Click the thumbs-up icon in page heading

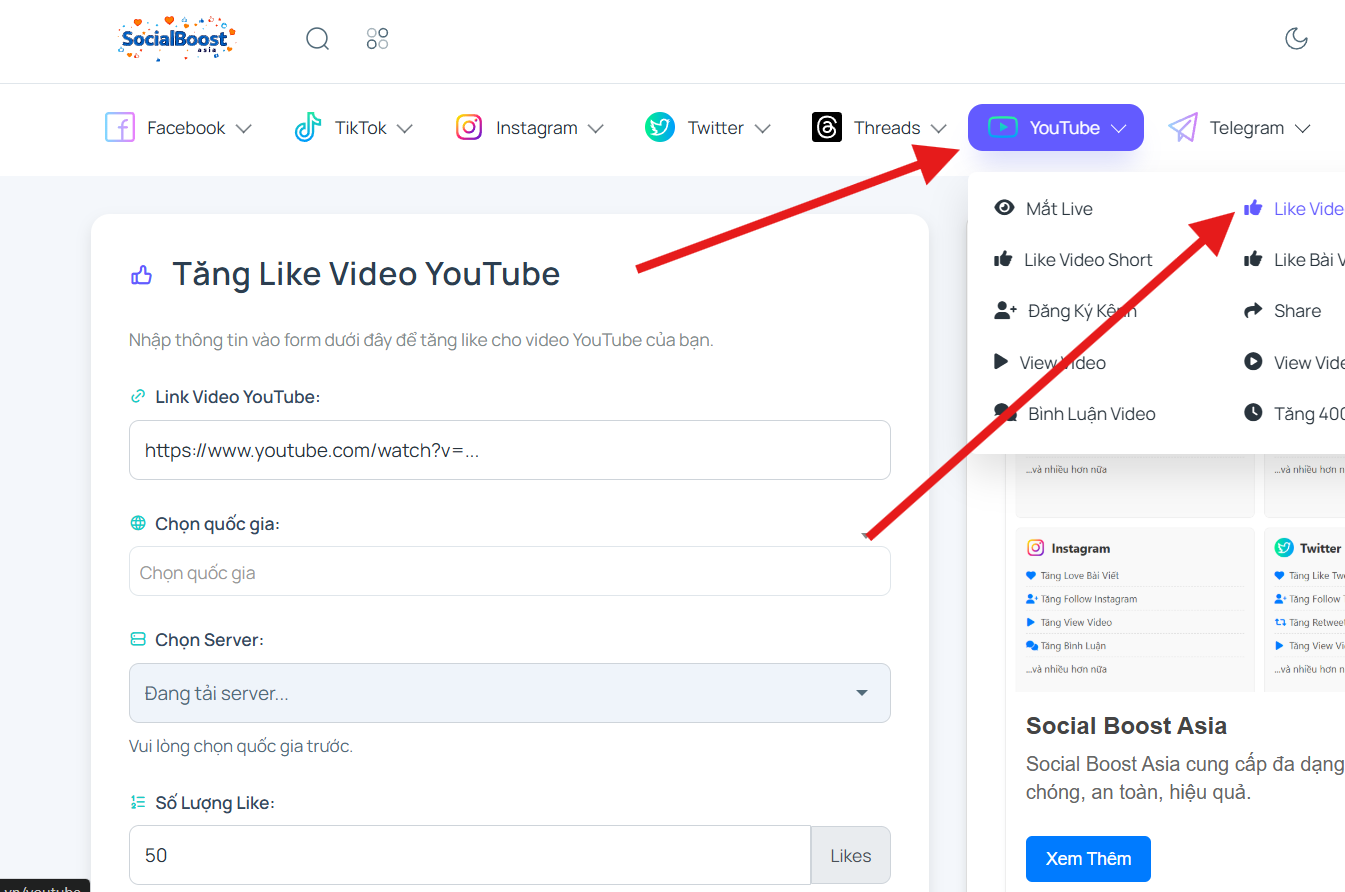[x=142, y=274]
